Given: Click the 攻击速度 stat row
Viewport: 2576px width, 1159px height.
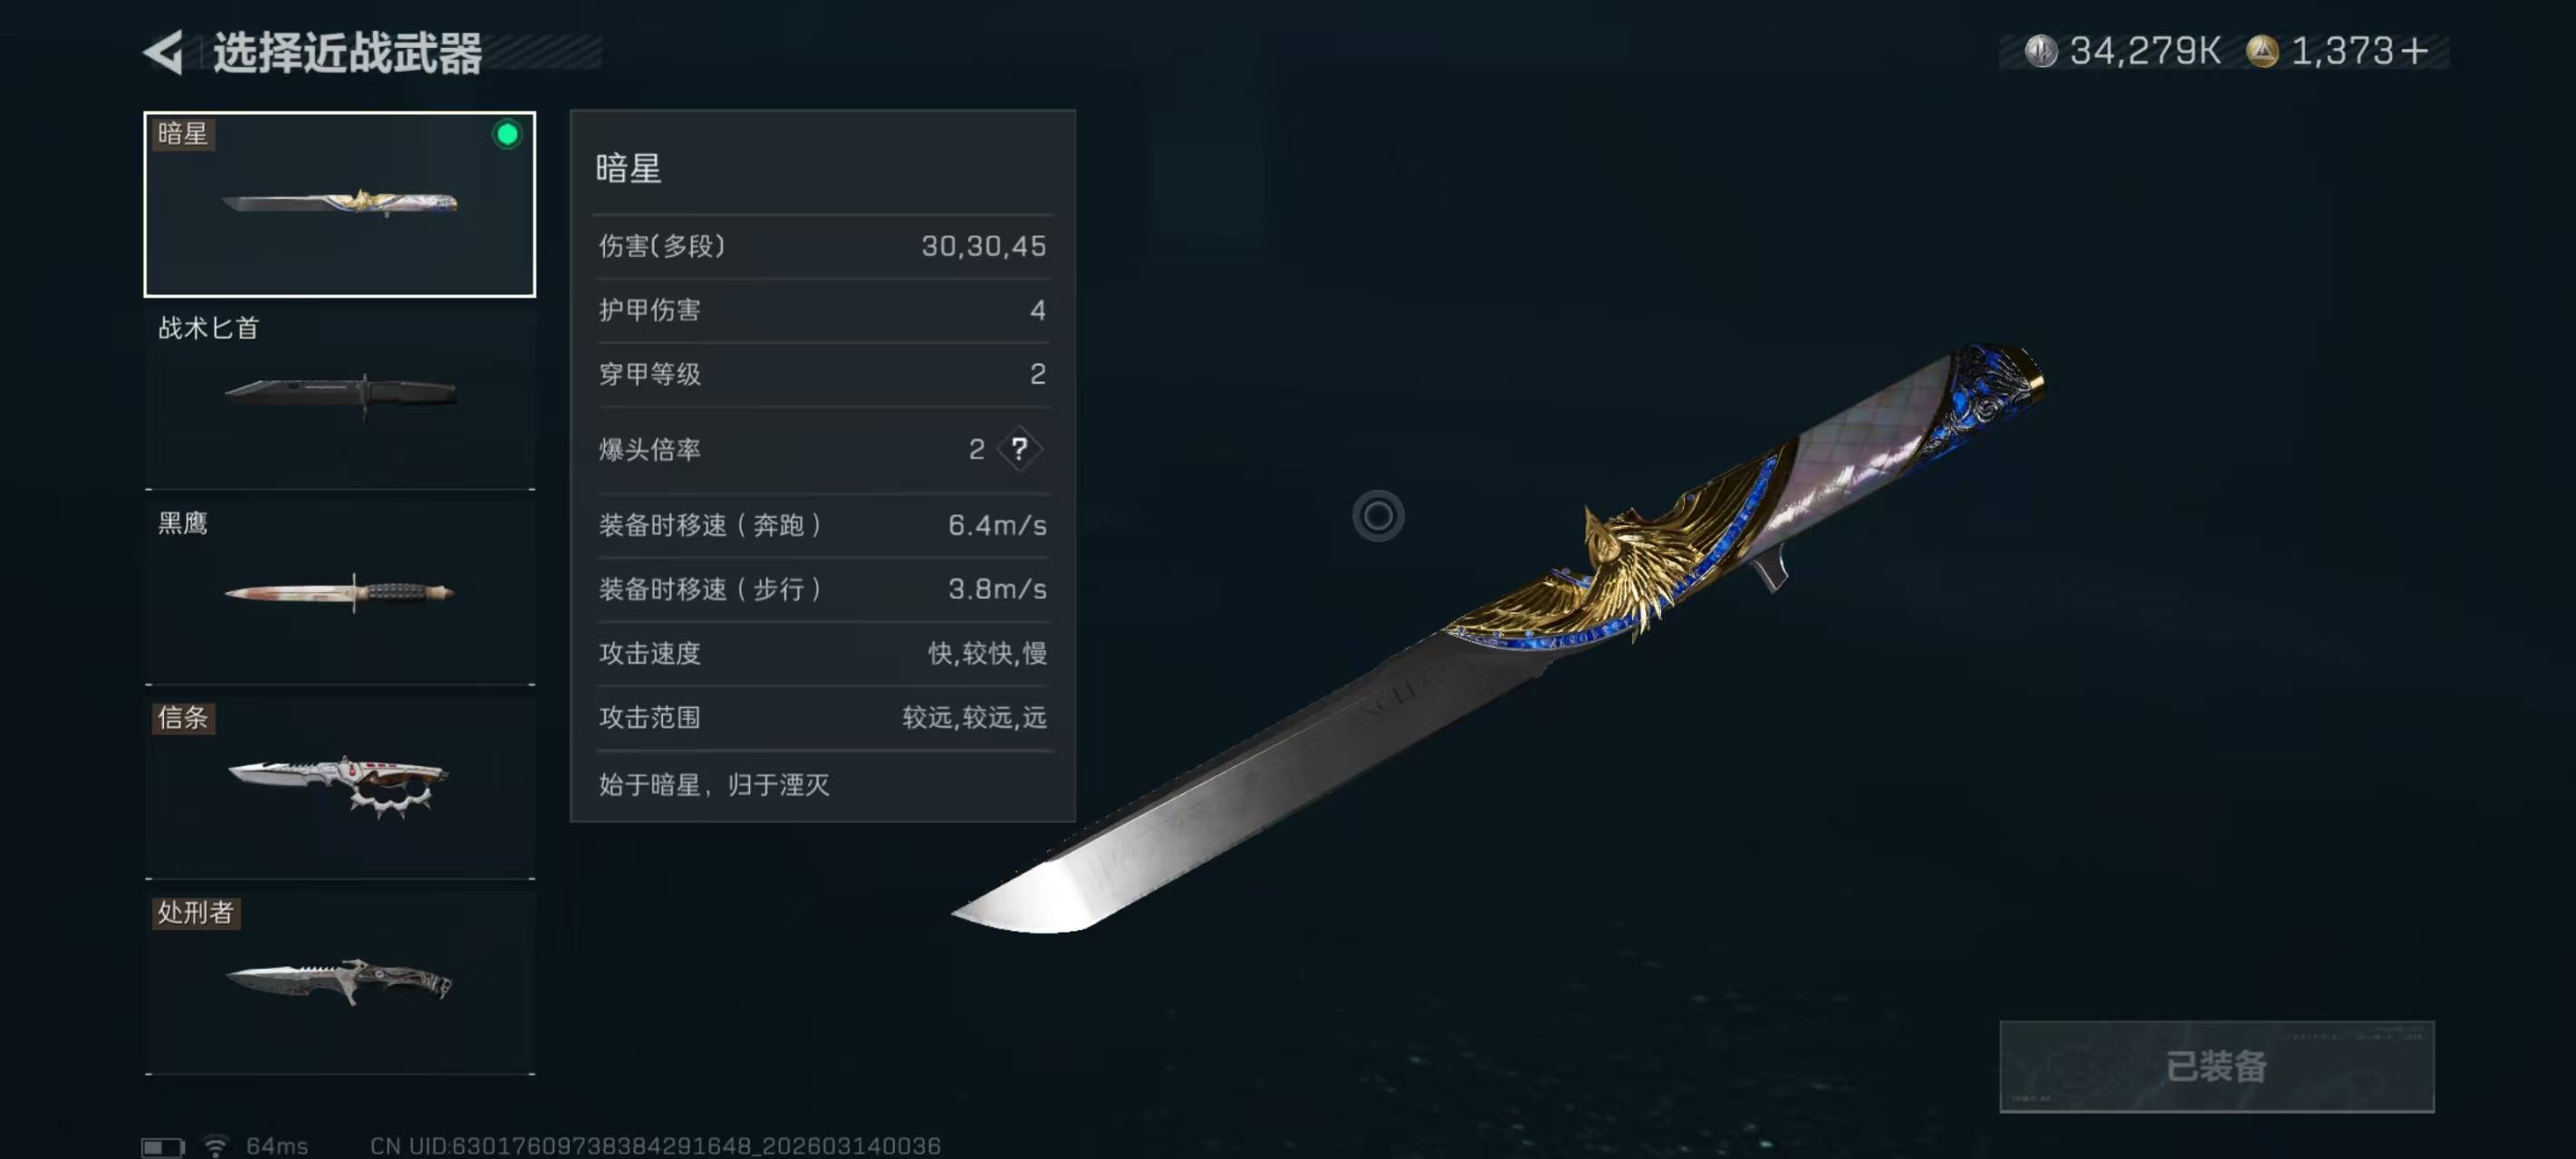Looking at the screenshot, I should click(x=822, y=653).
